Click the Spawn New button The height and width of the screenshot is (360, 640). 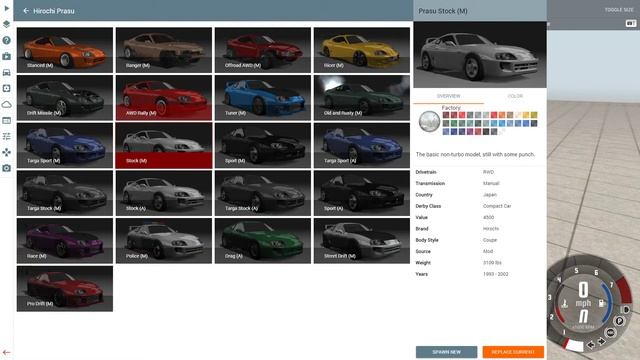point(447,352)
